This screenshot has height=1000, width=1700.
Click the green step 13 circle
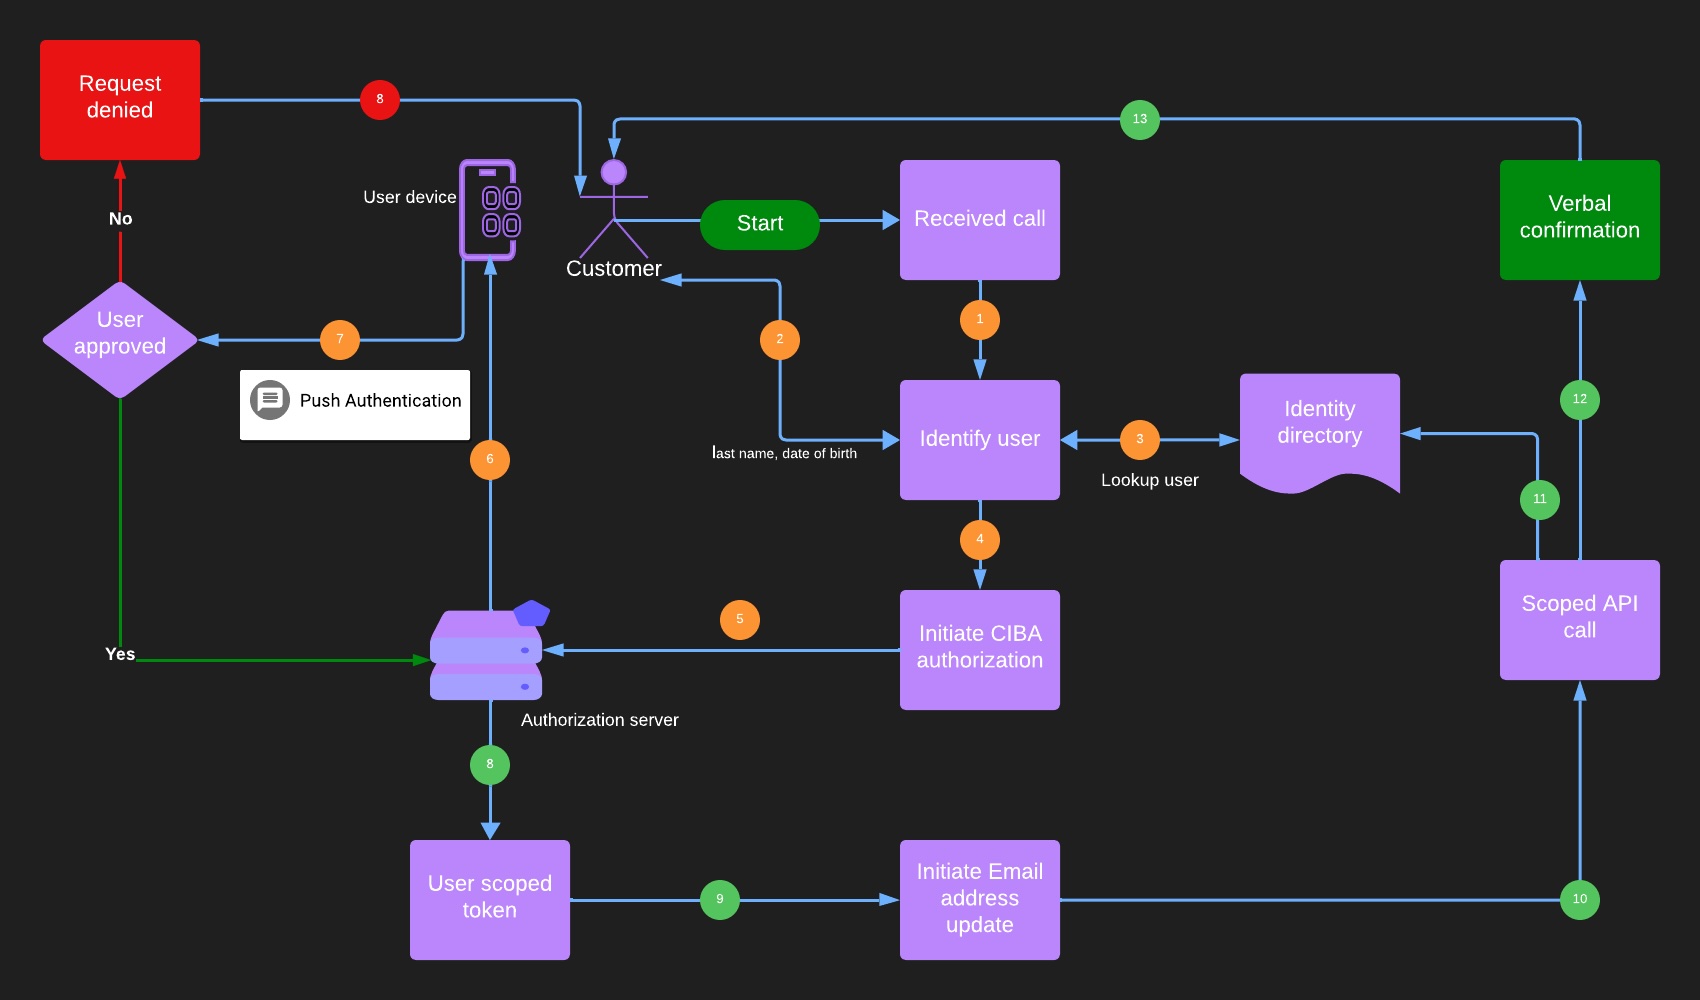pyautogui.click(x=1140, y=119)
